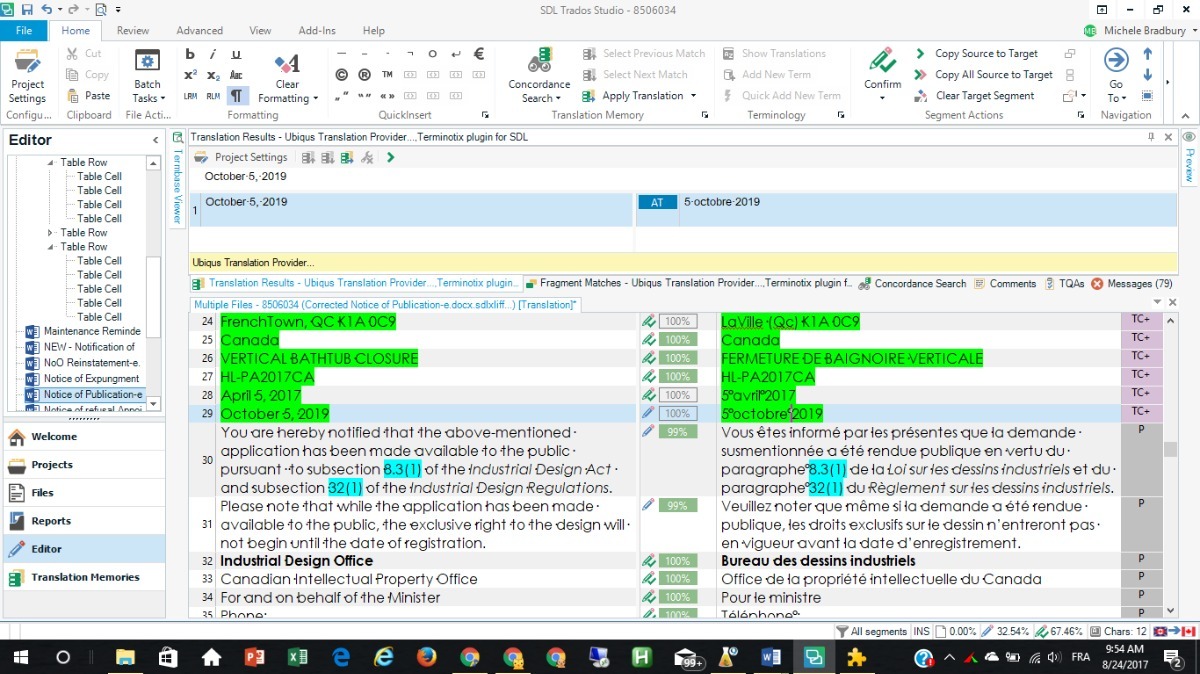This screenshot has width=1200, height=674.
Task: Apply superscript formatting
Action: [x=190, y=75]
